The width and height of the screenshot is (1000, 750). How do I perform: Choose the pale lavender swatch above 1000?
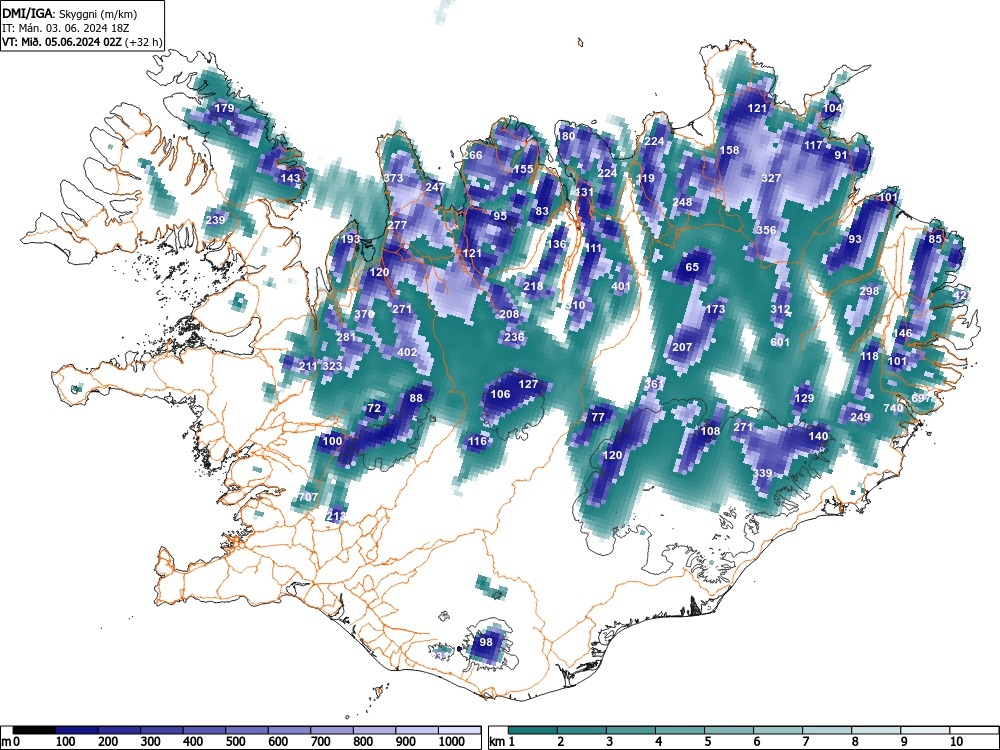click(460, 730)
